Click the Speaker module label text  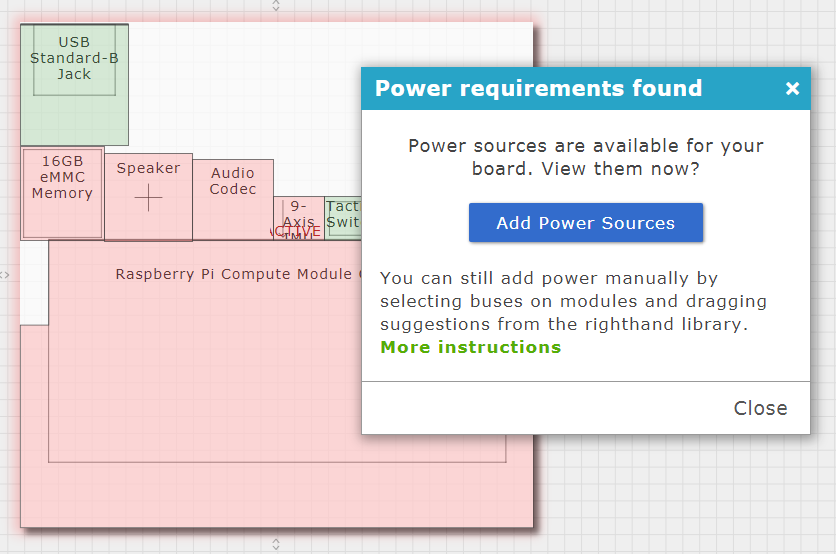click(x=148, y=168)
